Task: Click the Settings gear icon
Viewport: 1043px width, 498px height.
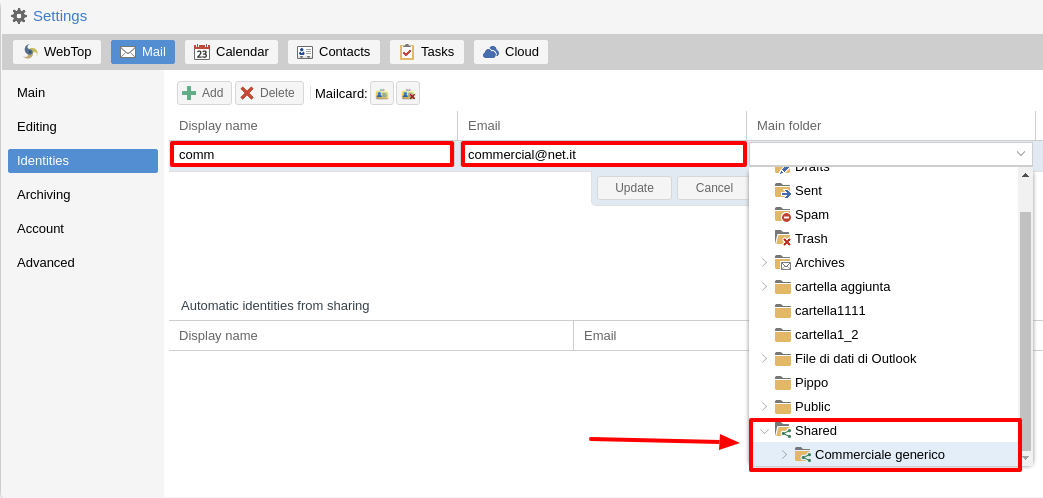Action: click(x=19, y=16)
